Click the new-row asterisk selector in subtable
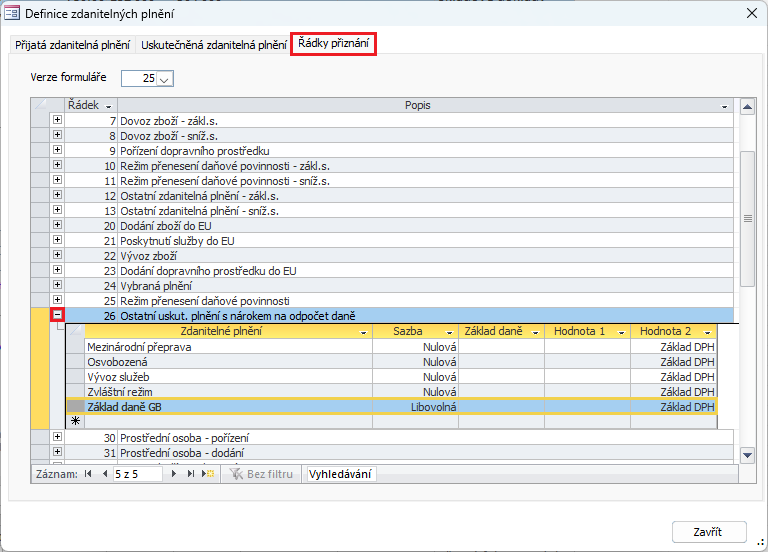This screenshot has height=552, width=768. (75, 422)
